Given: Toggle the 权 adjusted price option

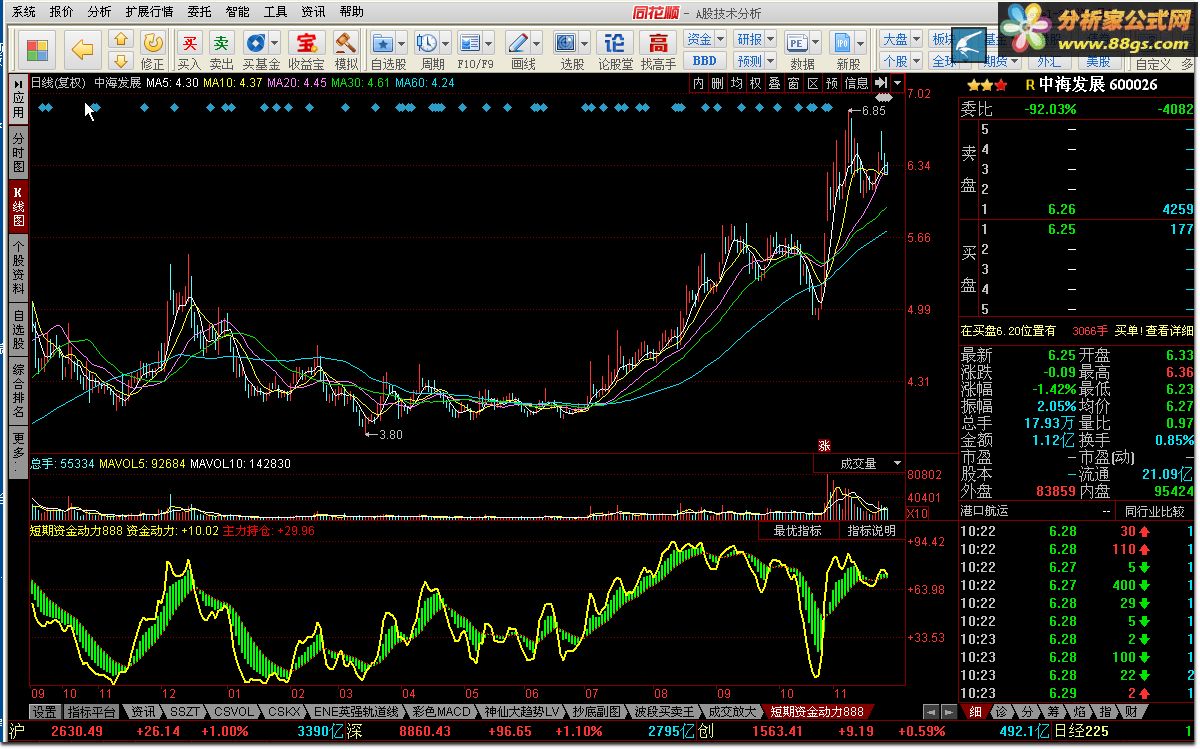Looking at the screenshot, I should (x=755, y=83).
